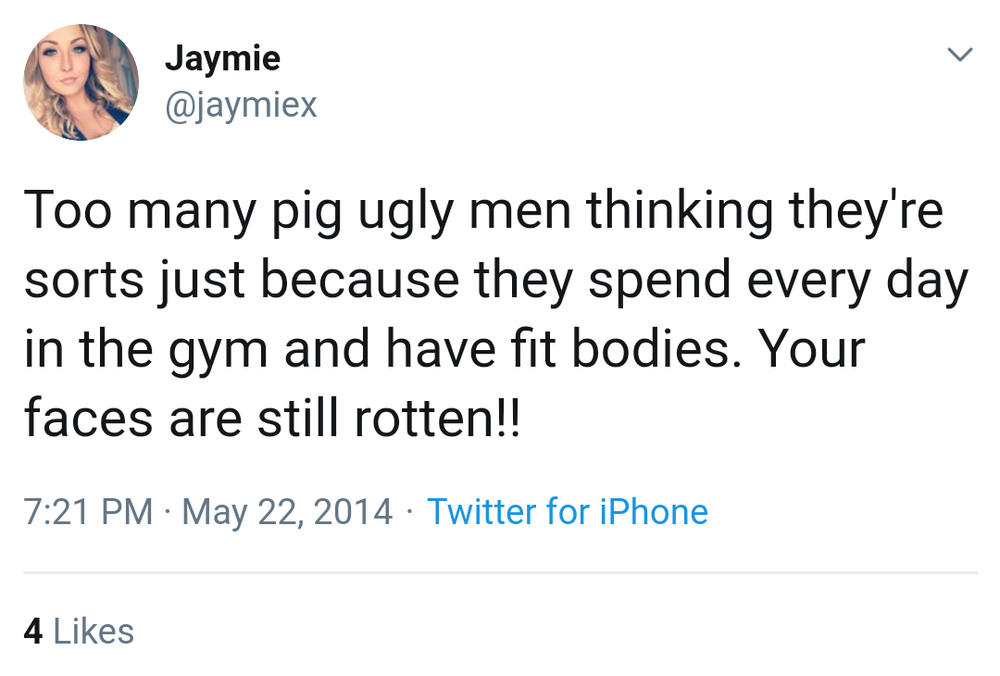Open the "Likes" list label

[x=93, y=631]
